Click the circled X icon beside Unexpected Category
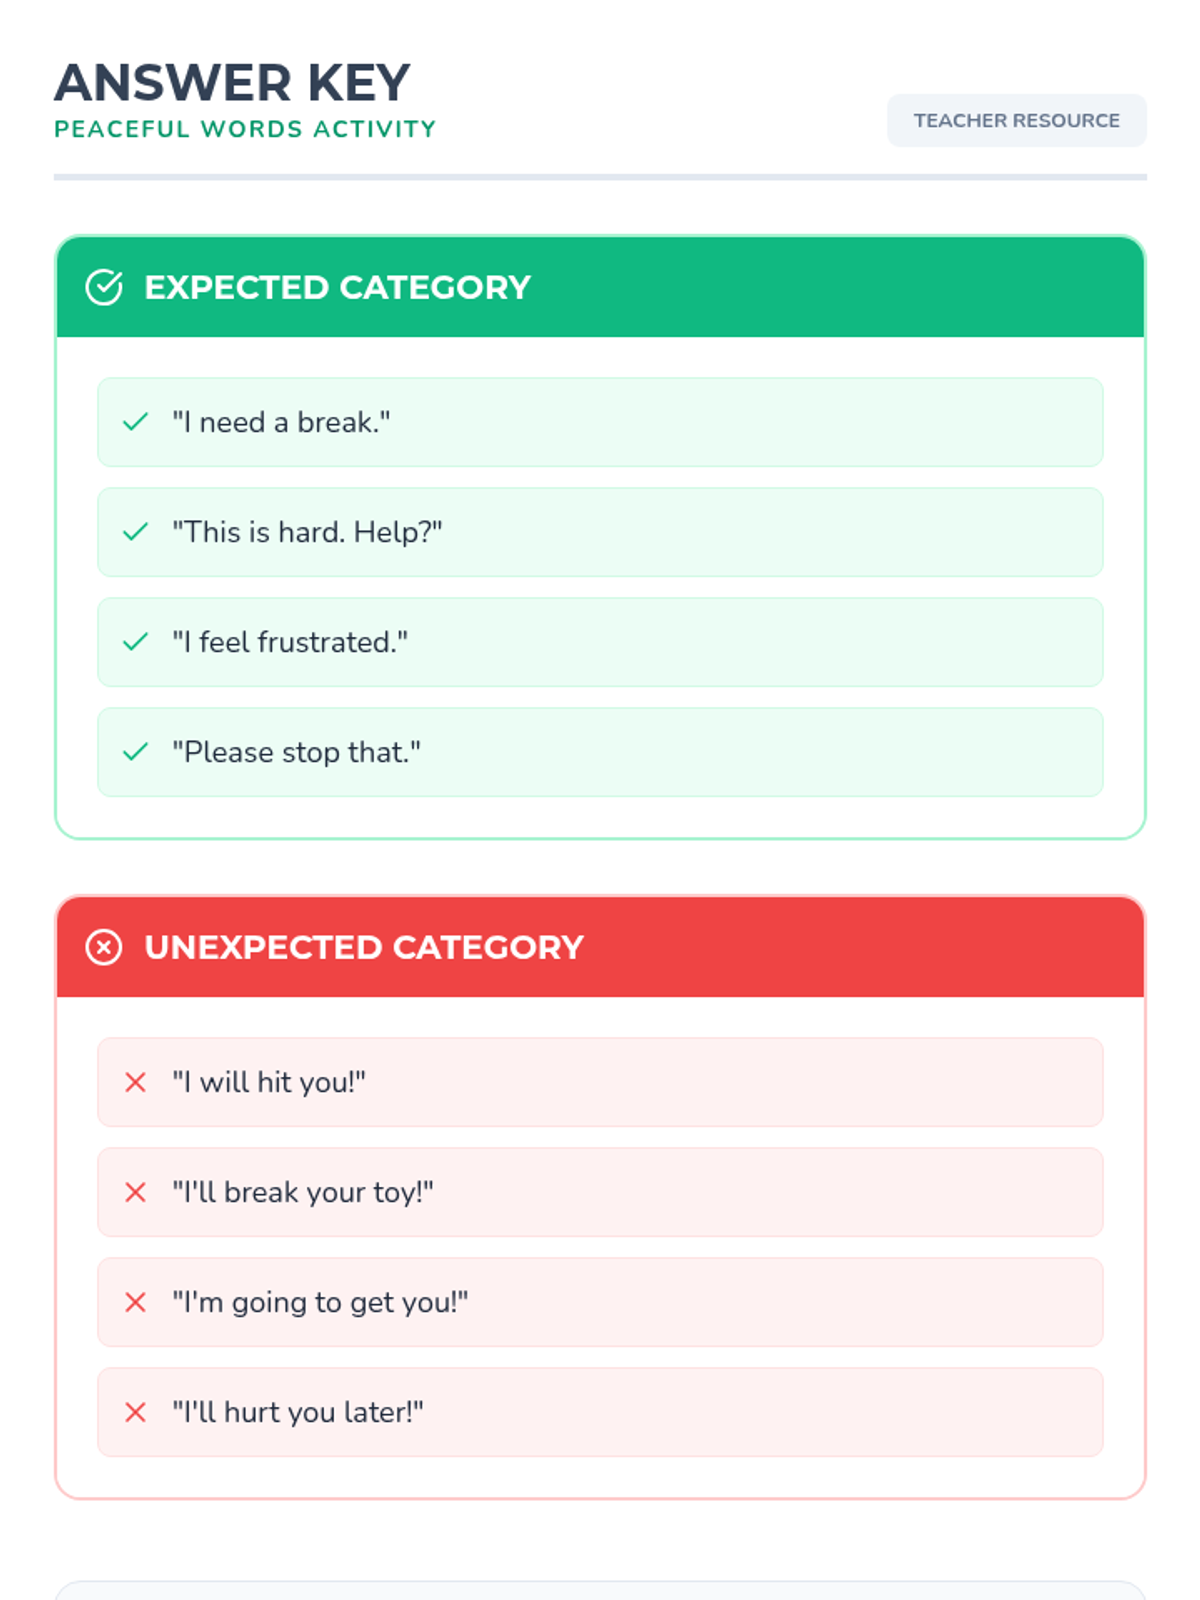1200x1600 pixels. pos(104,947)
